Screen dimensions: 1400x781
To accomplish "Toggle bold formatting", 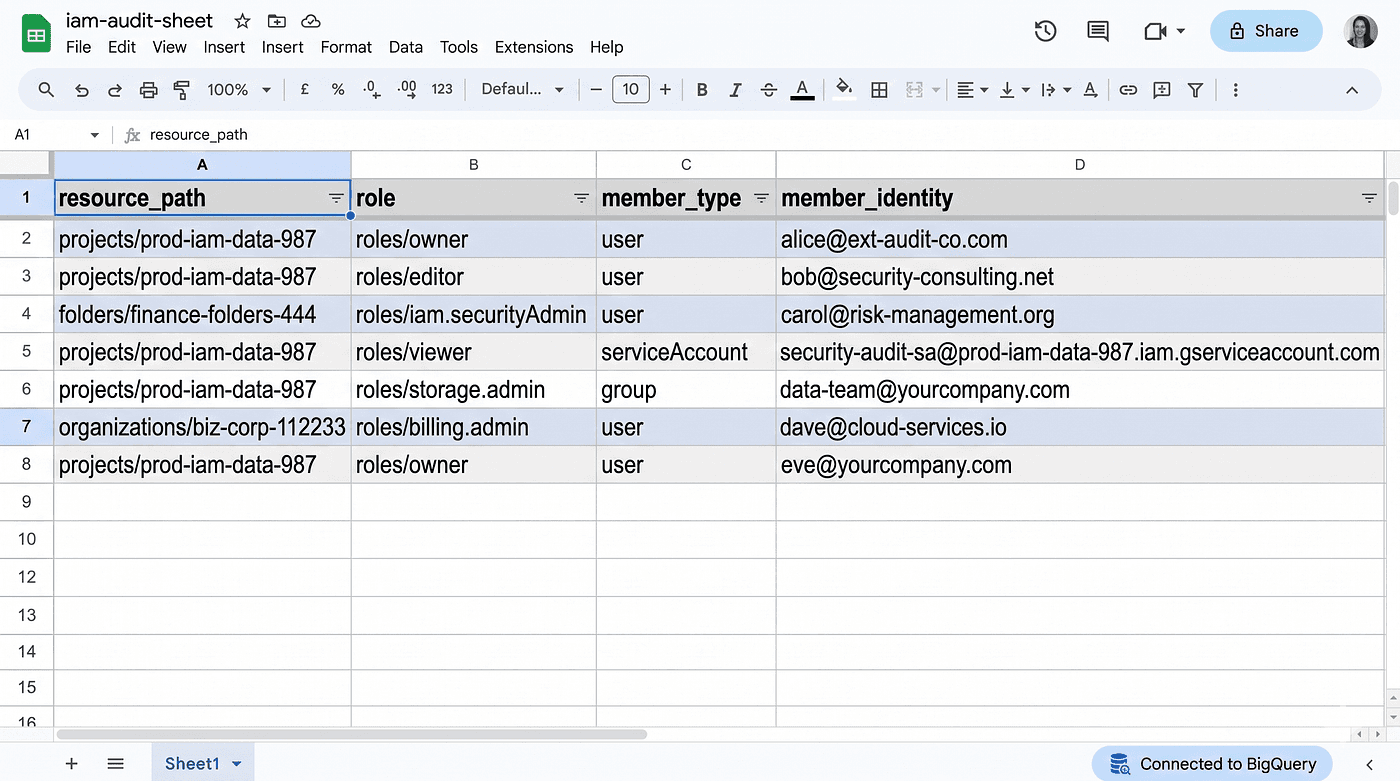I will pos(702,90).
